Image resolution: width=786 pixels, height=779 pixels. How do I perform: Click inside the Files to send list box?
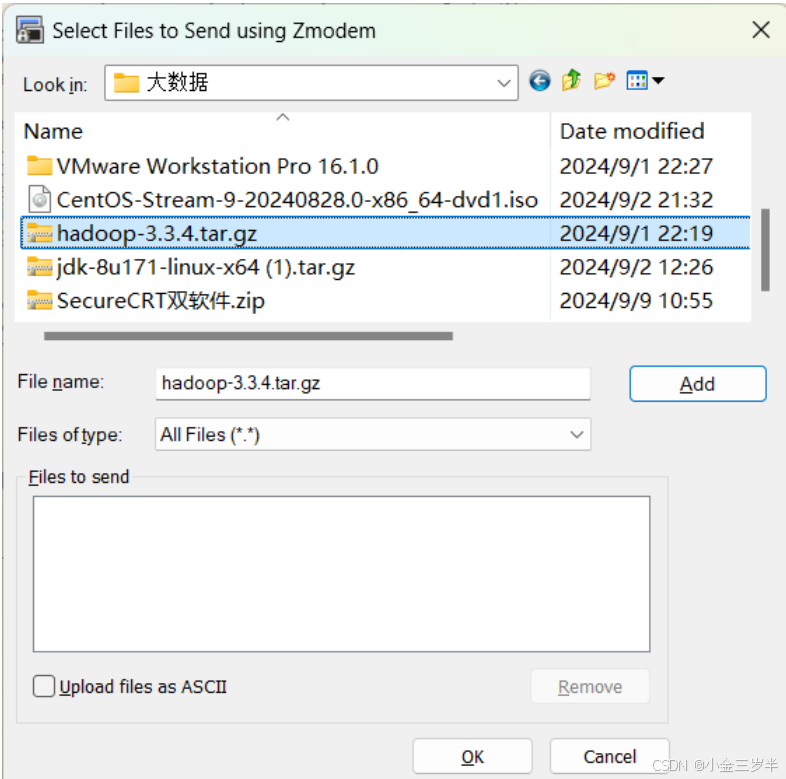(341, 574)
